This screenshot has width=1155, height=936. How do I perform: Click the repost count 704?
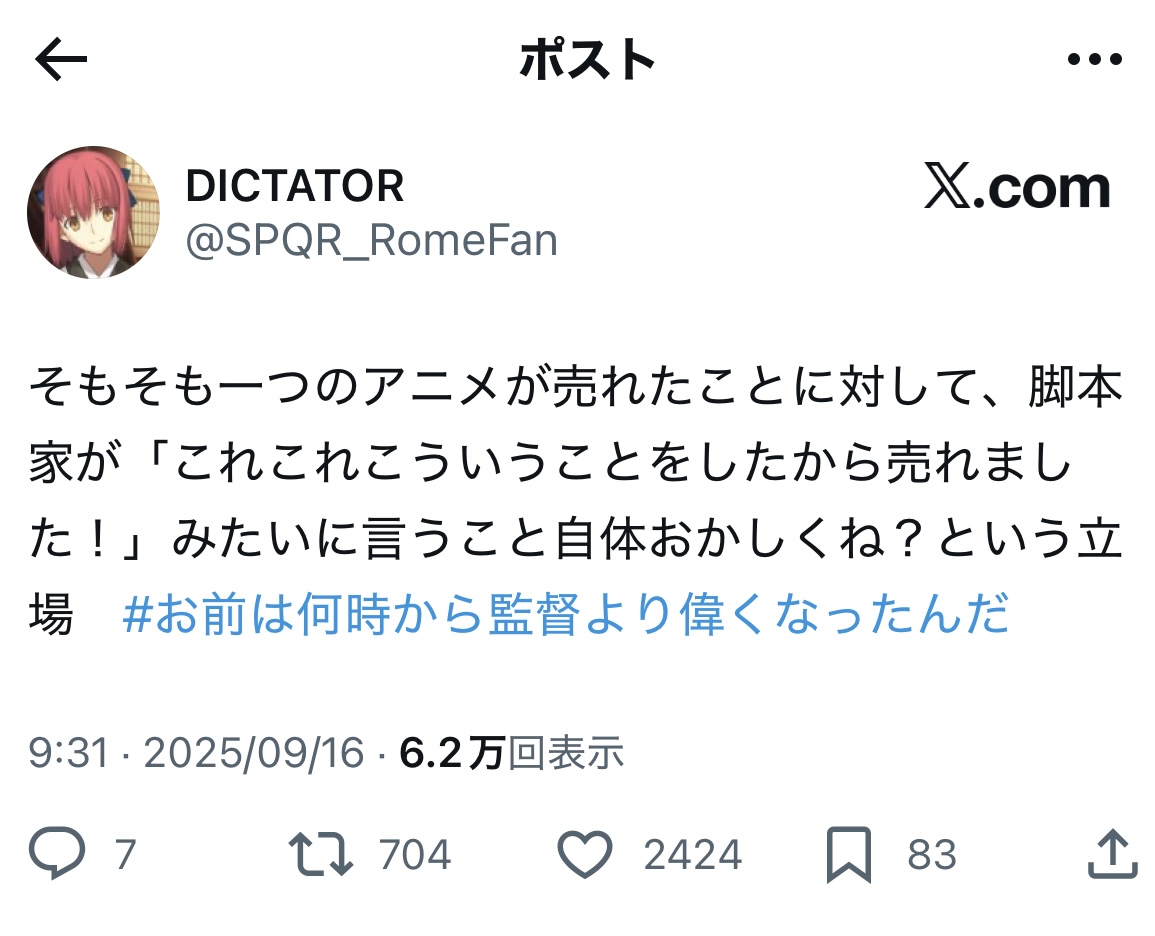[x=415, y=854]
